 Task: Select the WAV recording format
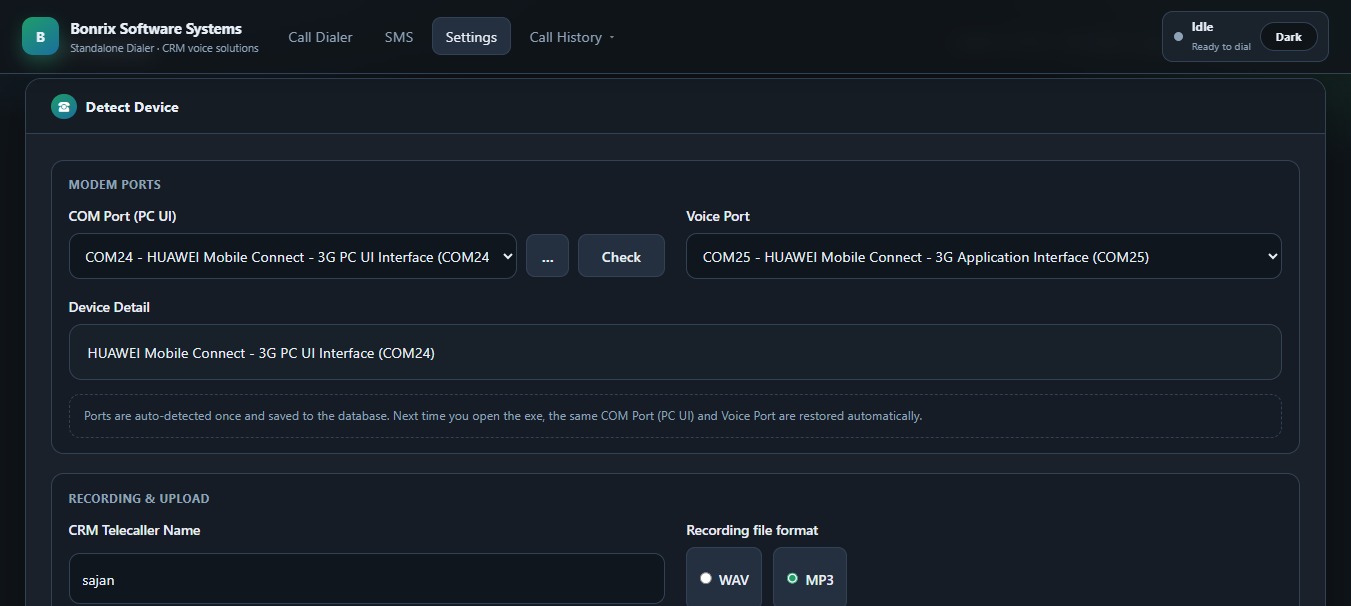(x=724, y=579)
